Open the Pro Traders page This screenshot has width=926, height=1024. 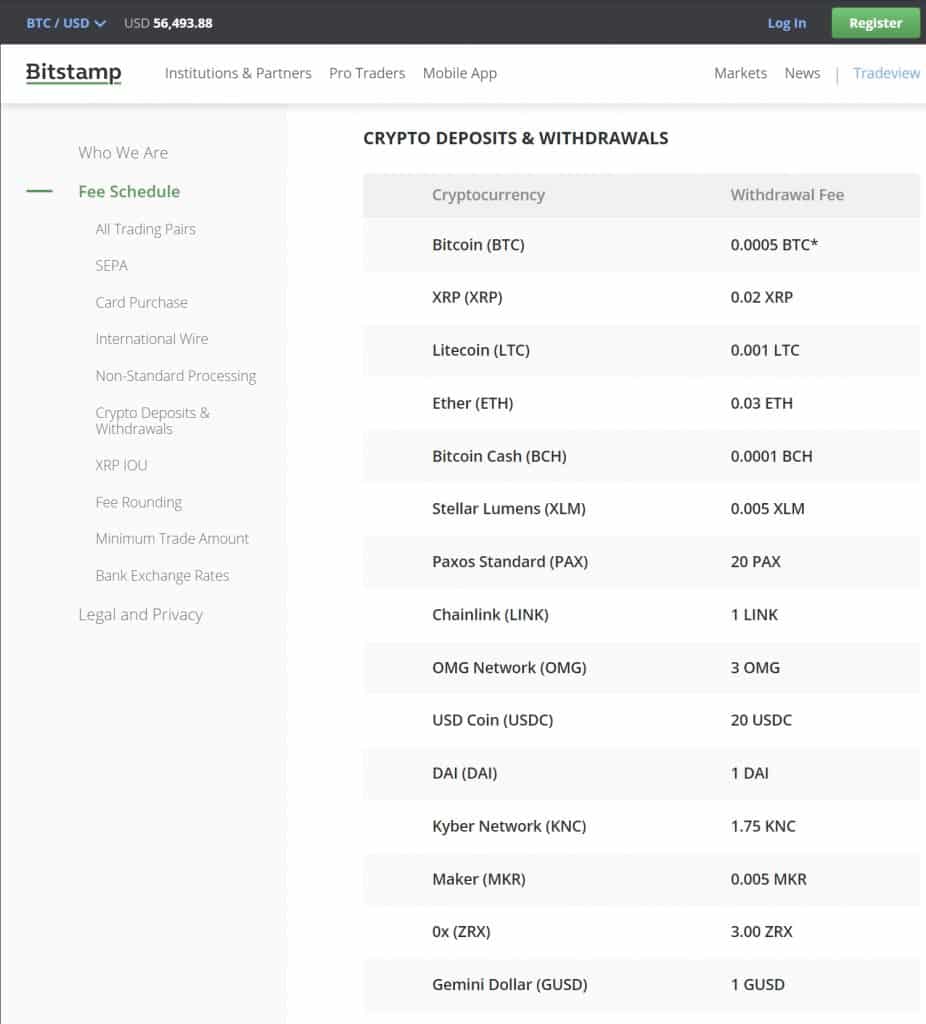[366, 73]
